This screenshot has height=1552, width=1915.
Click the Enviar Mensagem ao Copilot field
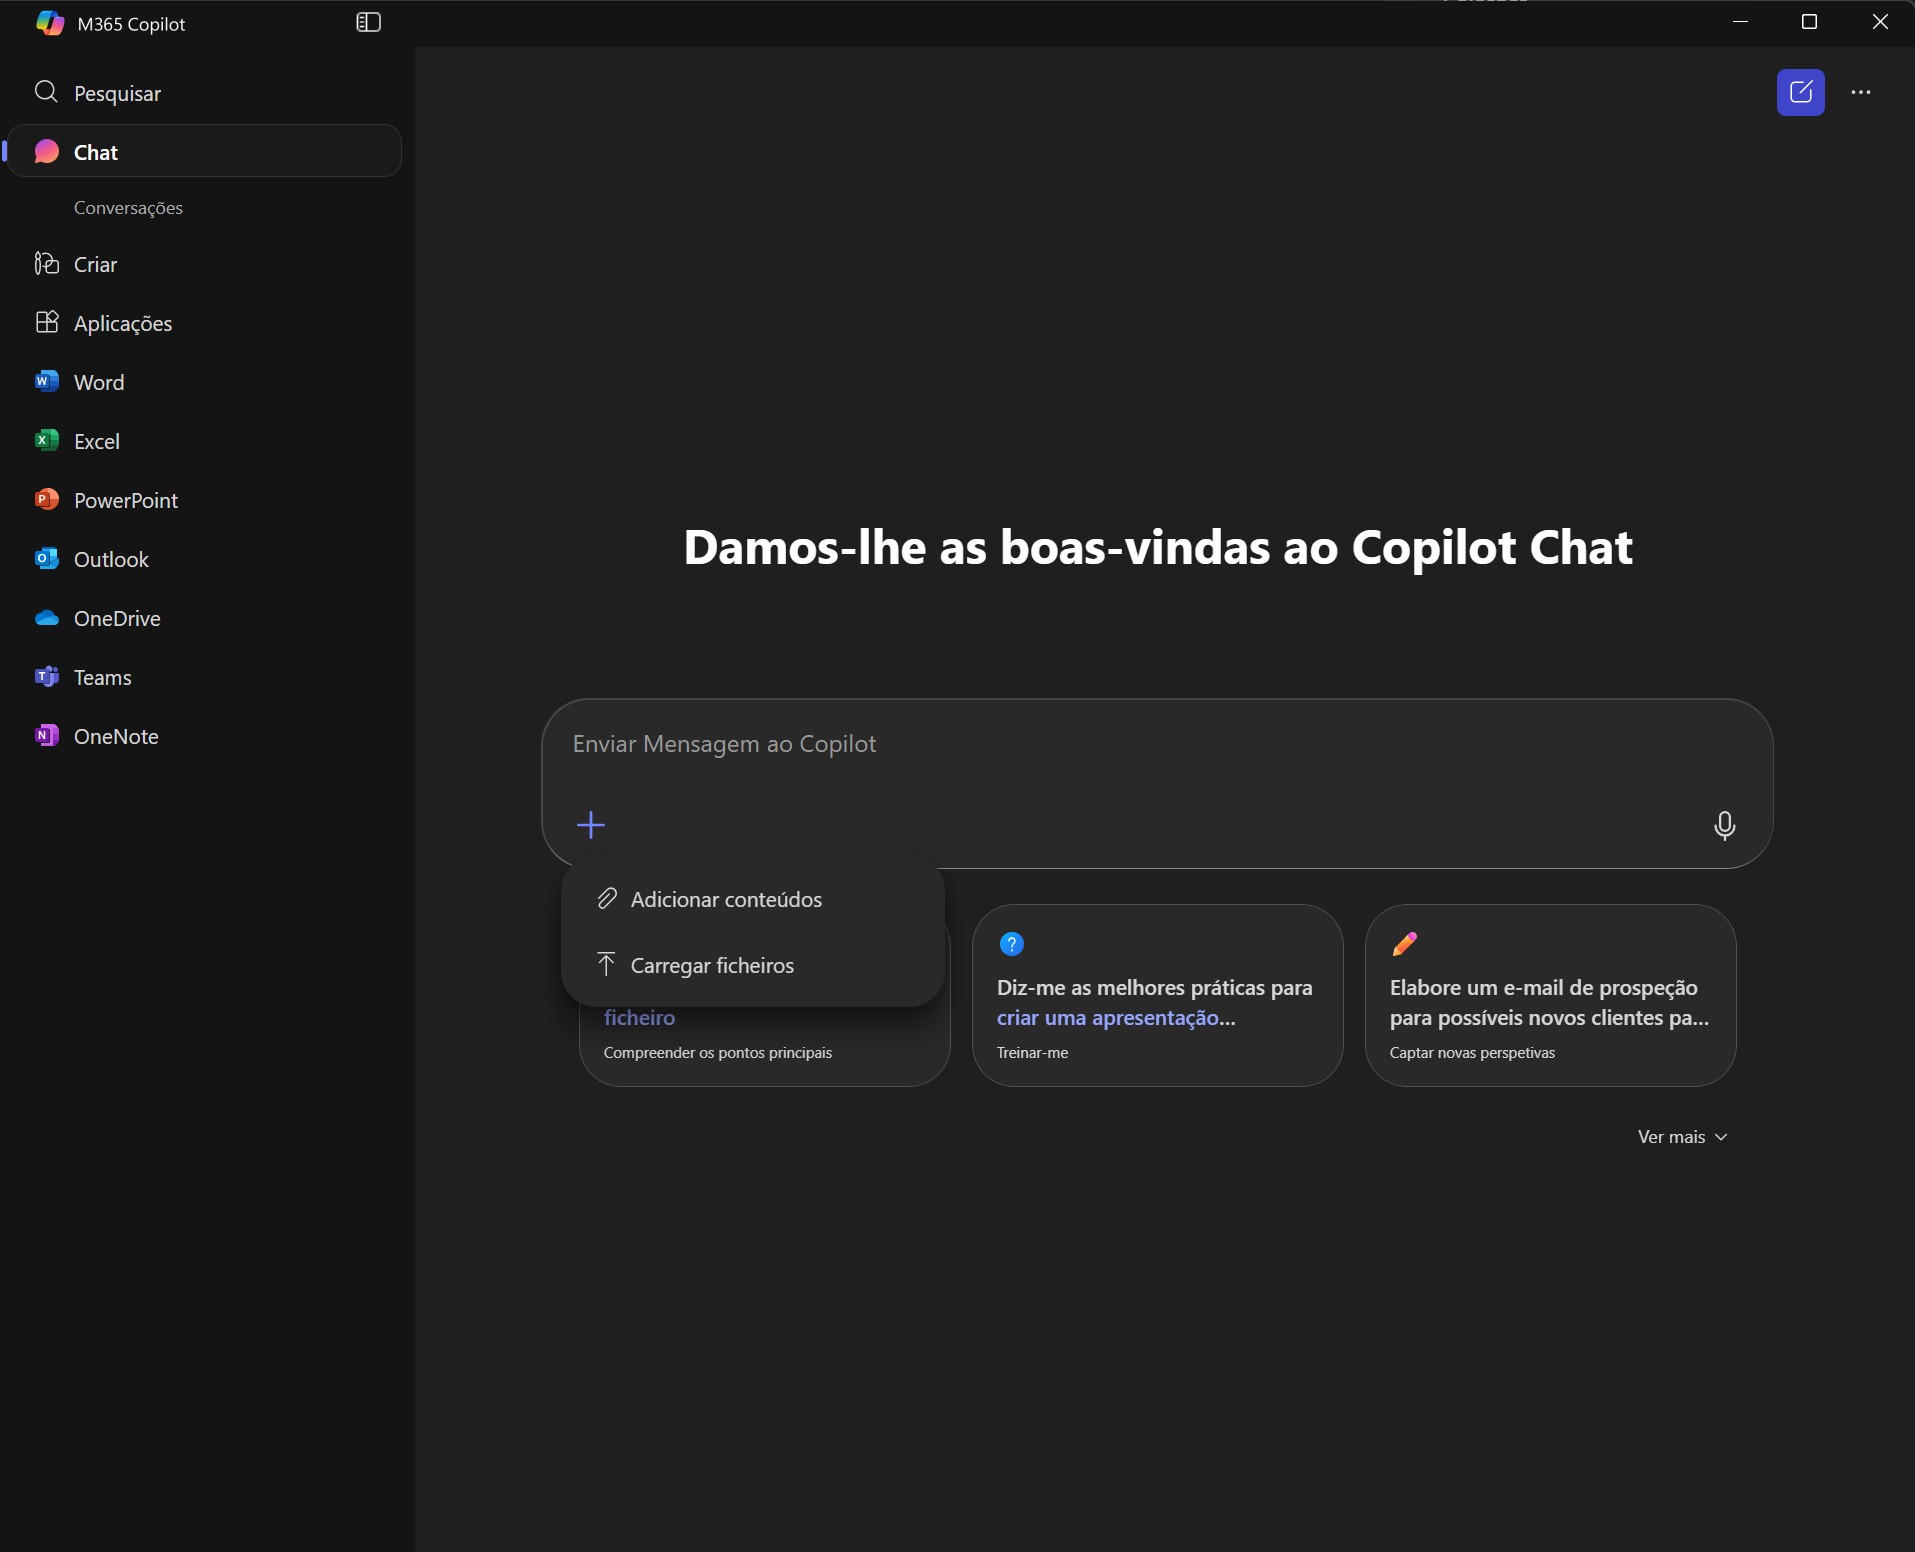point(1100,744)
